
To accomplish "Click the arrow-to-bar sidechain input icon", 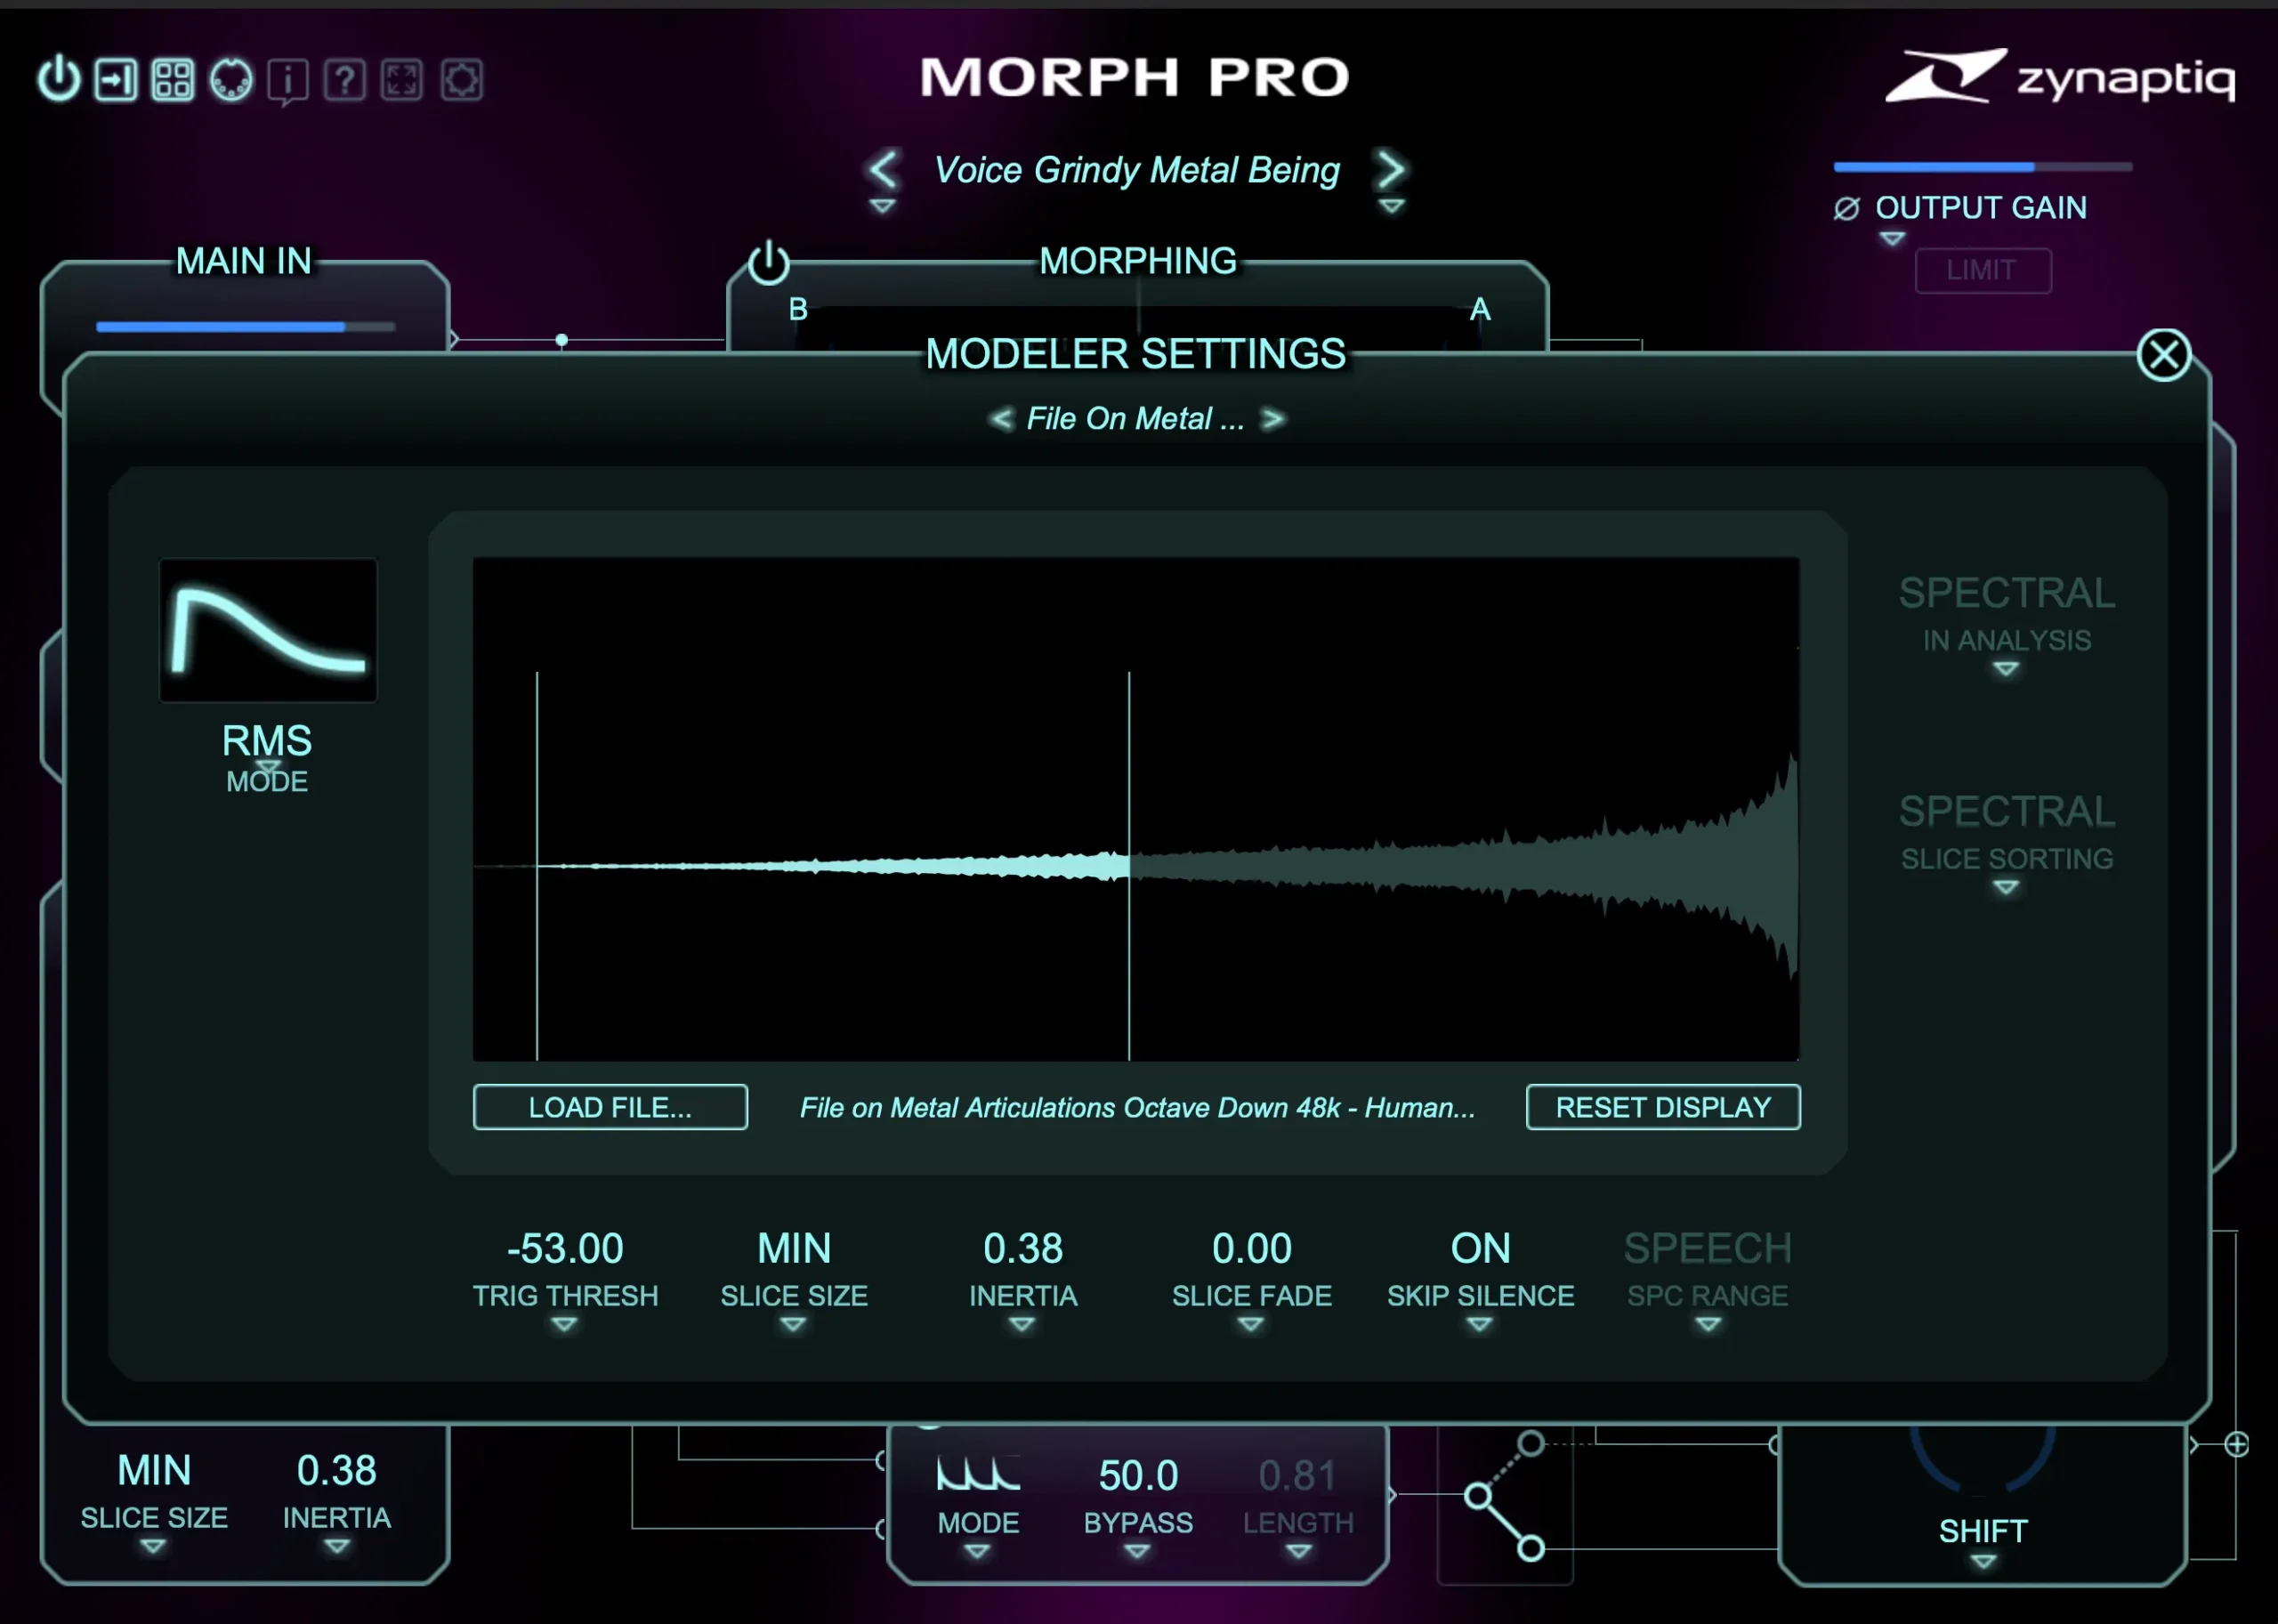I will (116, 80).
